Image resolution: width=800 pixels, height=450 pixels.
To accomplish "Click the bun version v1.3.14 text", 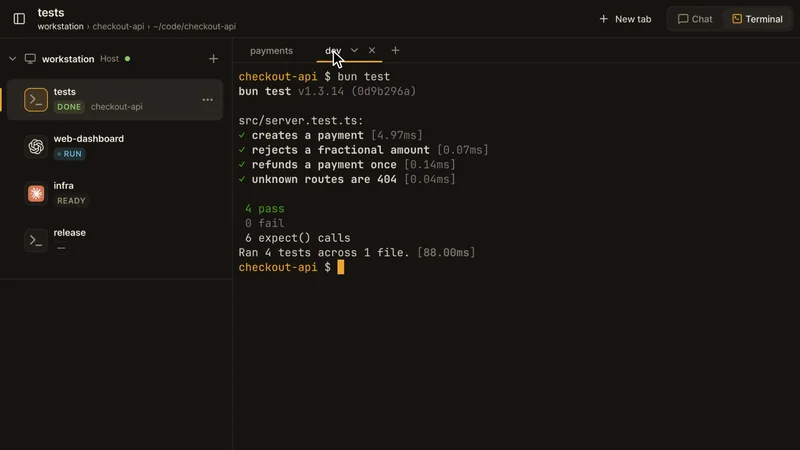I will tap(321, 91).
